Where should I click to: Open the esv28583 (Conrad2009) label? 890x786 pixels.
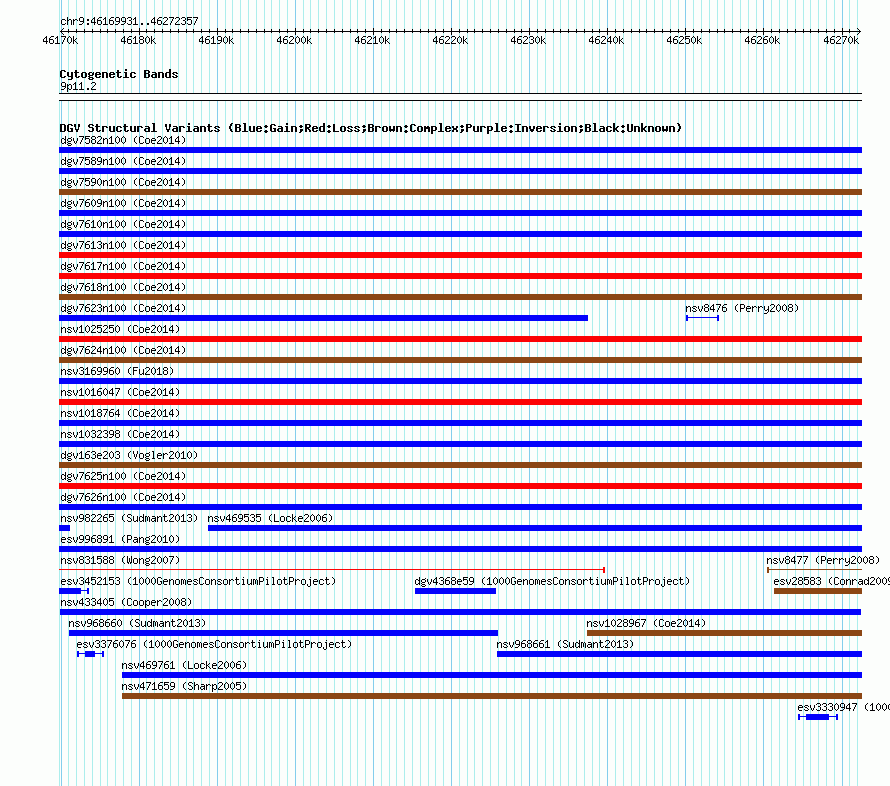click(x=832, y=581)
